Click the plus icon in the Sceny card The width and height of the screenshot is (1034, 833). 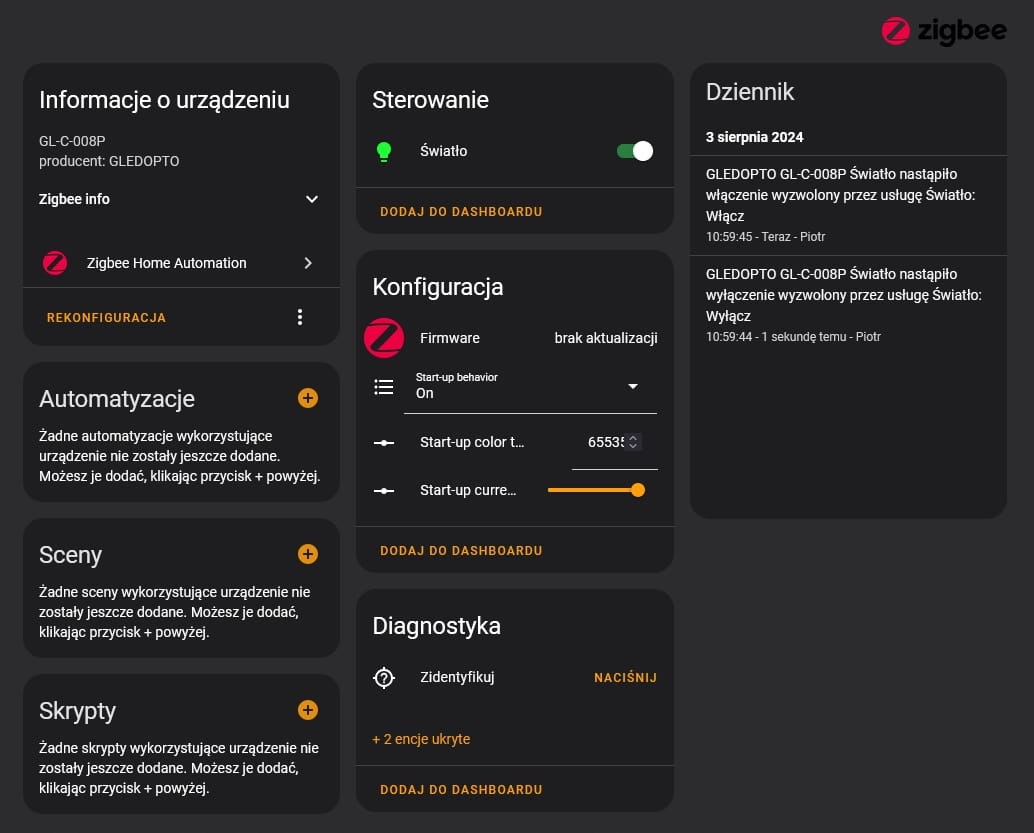pos(307,554)
